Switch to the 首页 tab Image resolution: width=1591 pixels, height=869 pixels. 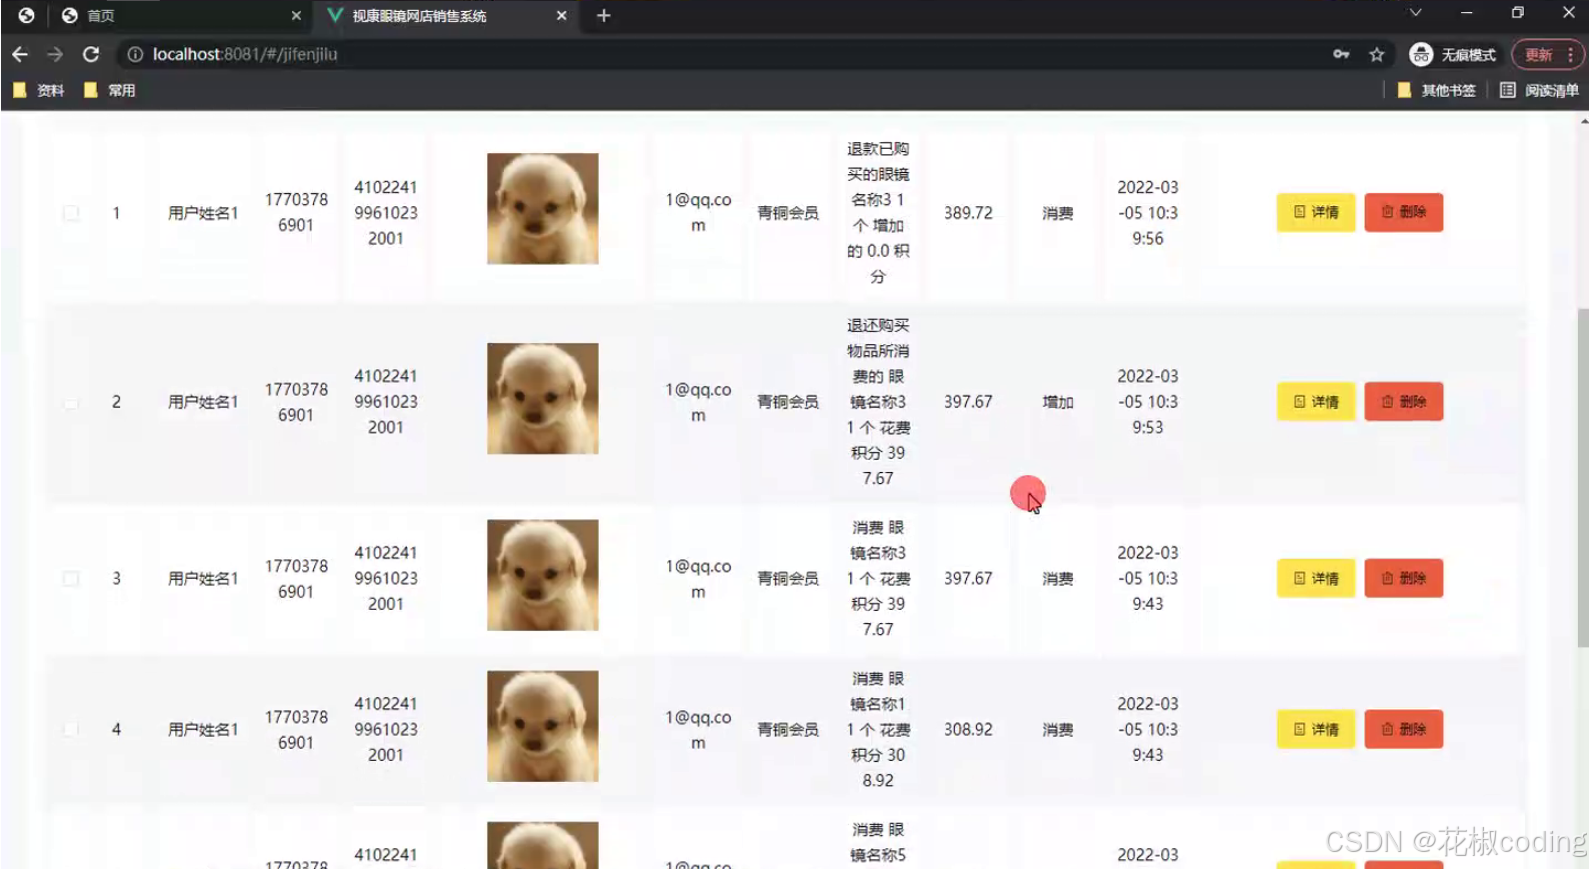(x=180, y=15)
